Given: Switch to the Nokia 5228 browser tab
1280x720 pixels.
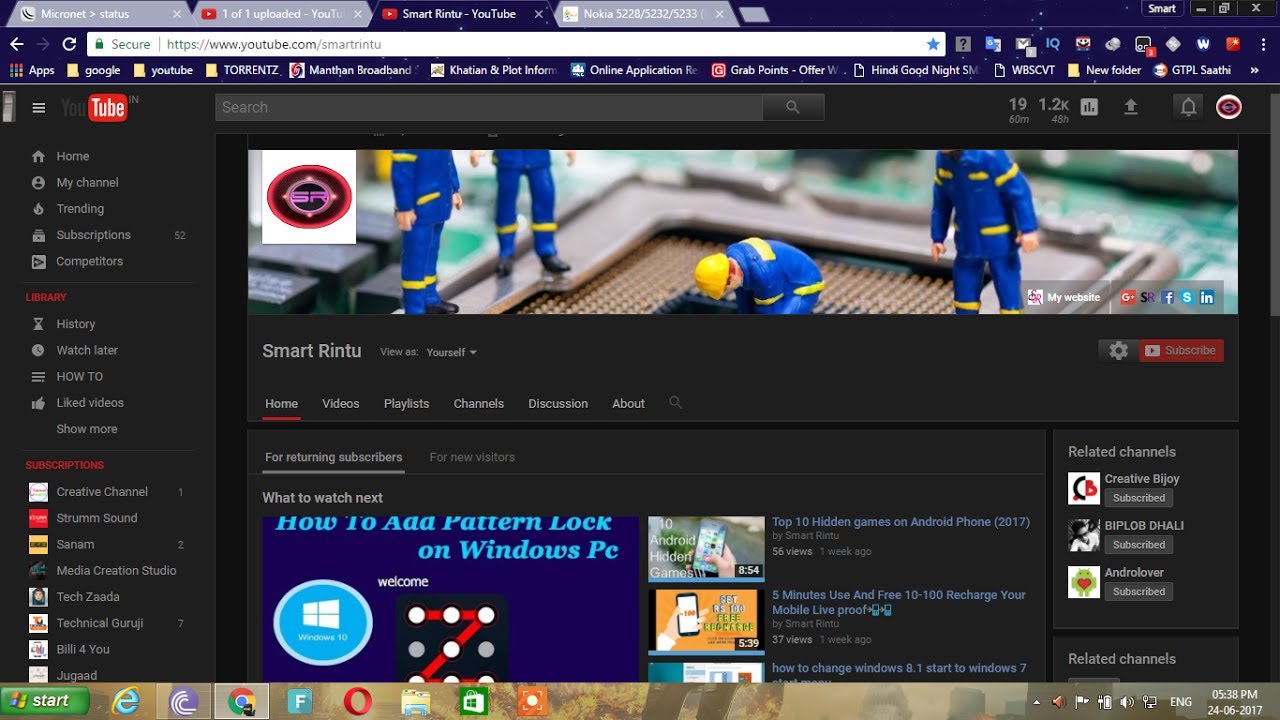Looking at the screenshot, I should pos(644,14).
